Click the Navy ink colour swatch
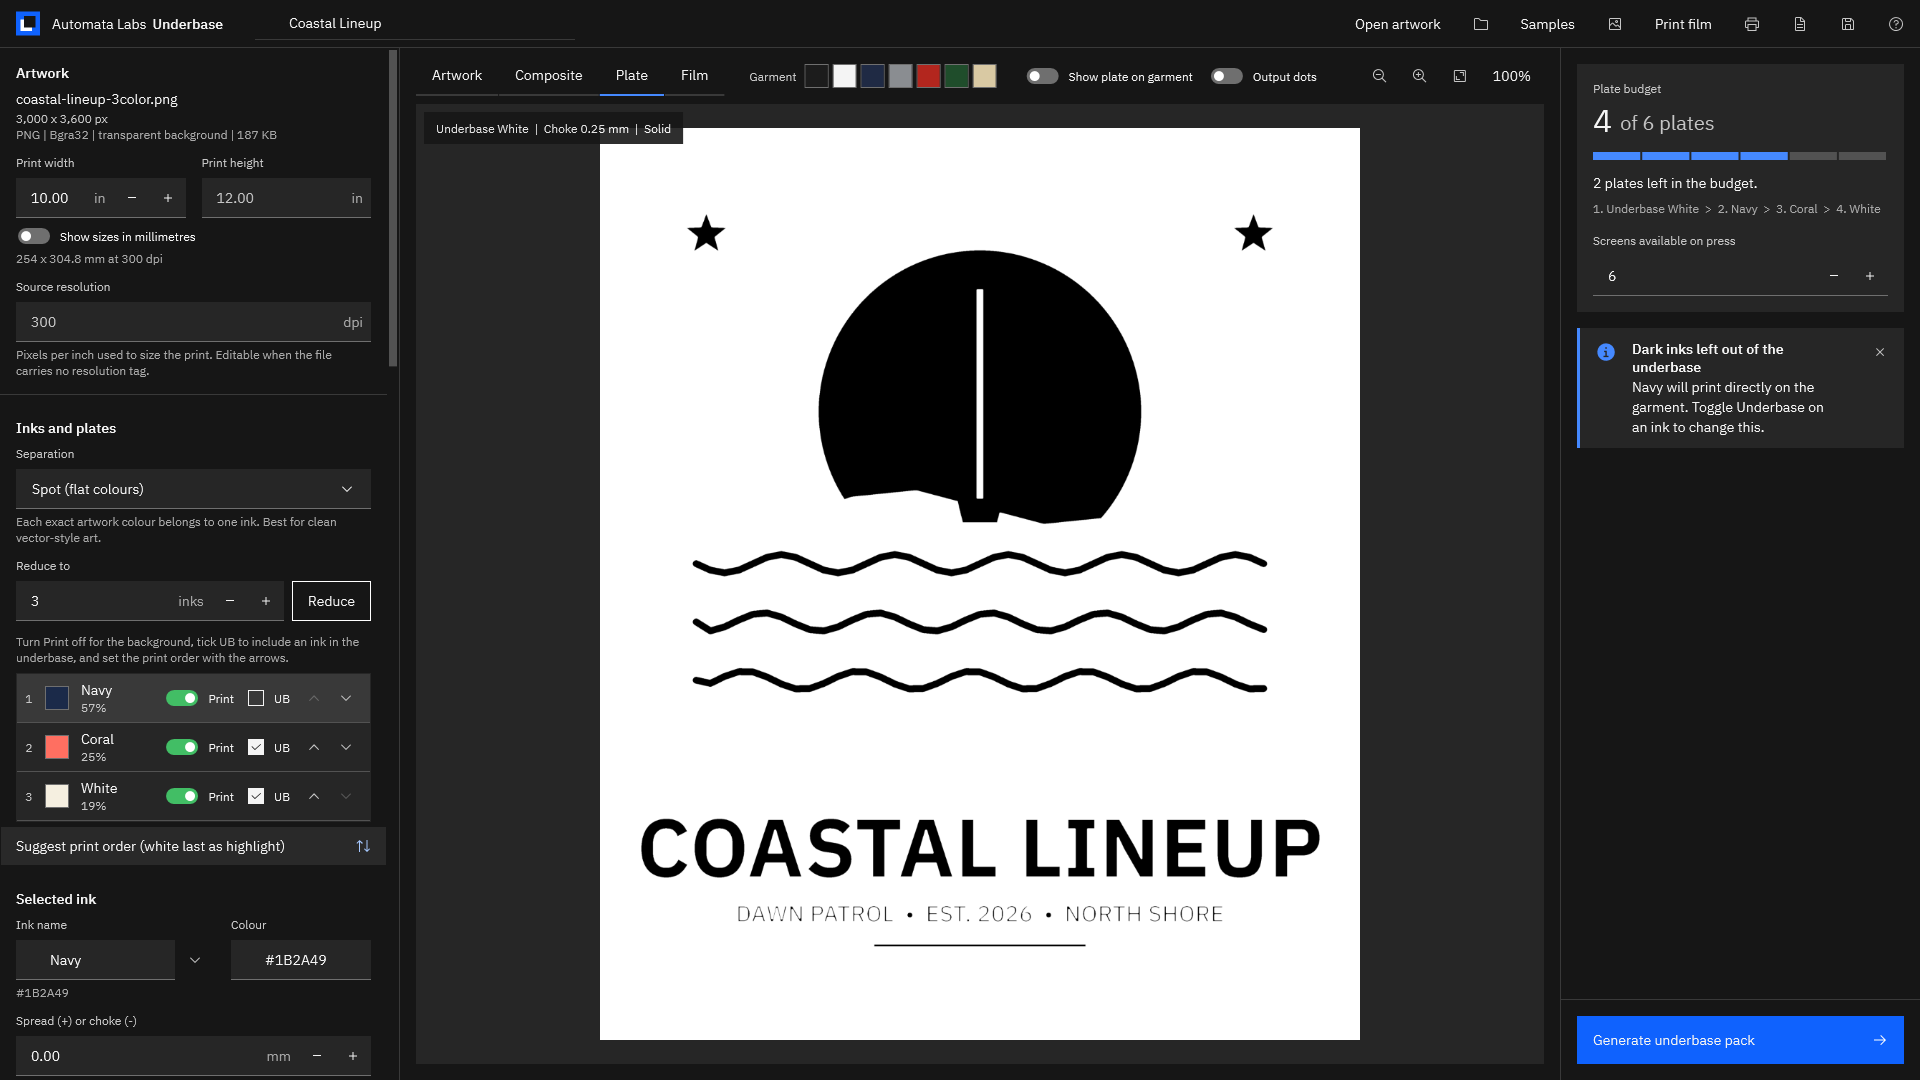 [57, 698]
